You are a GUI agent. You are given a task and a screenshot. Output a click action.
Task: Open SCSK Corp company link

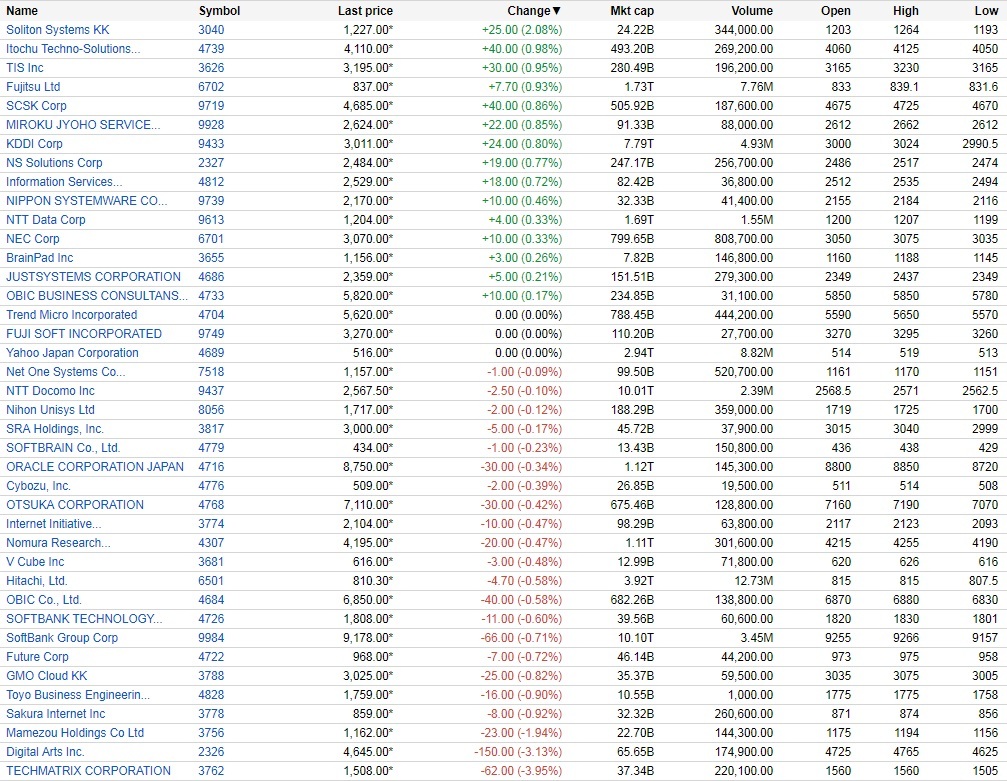pos(36,105)
